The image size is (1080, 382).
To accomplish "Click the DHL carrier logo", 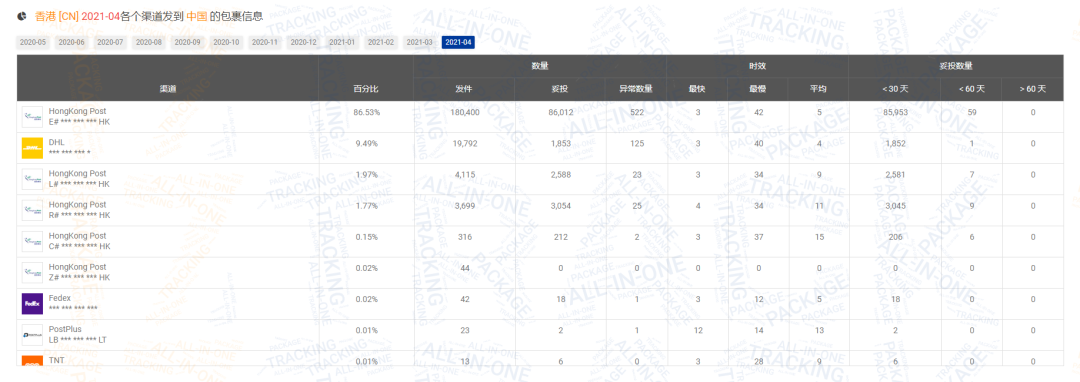I will (x=33, y=147).
